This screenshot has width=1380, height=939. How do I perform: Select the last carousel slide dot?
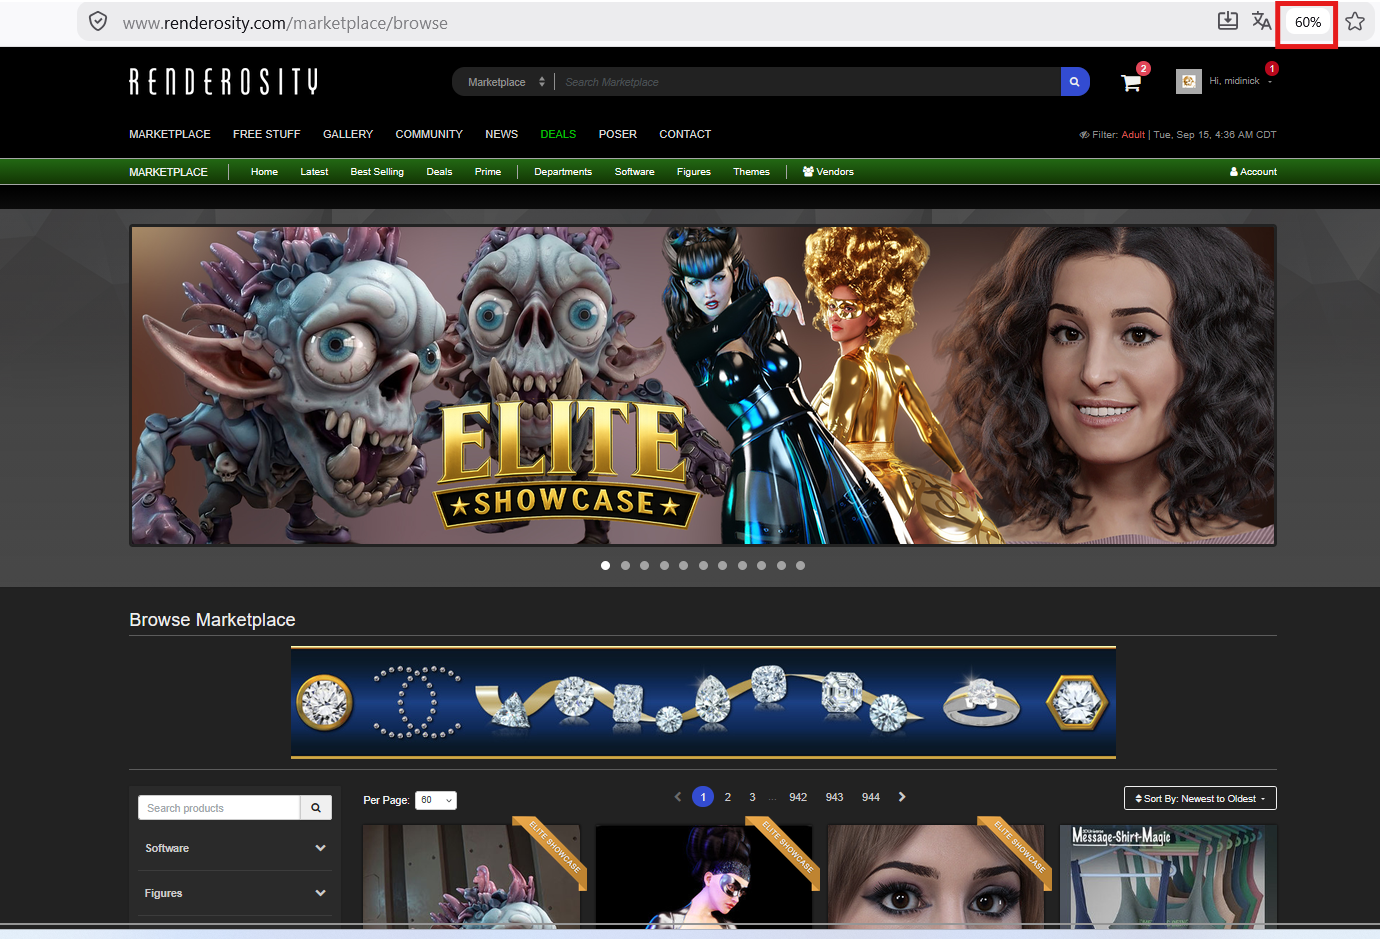point(800,565)
